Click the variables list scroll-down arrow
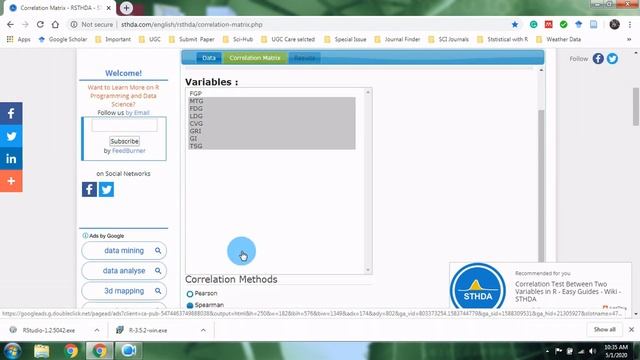This screenshot has height=360, width=640. pos(368,270)
